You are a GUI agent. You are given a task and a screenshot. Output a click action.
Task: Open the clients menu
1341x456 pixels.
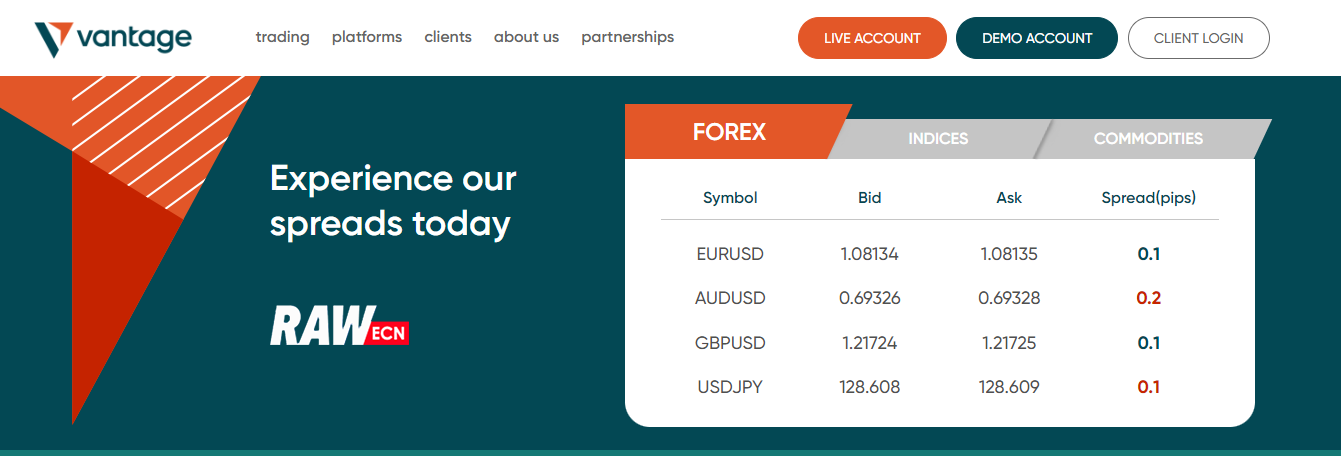click(448, 37)
